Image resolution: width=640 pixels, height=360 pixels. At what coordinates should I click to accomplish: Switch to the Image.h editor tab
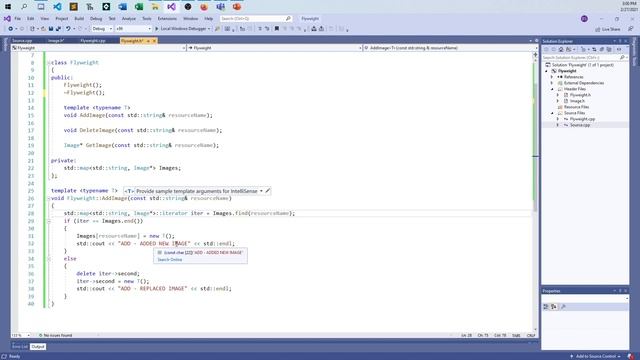coord(56,41)
